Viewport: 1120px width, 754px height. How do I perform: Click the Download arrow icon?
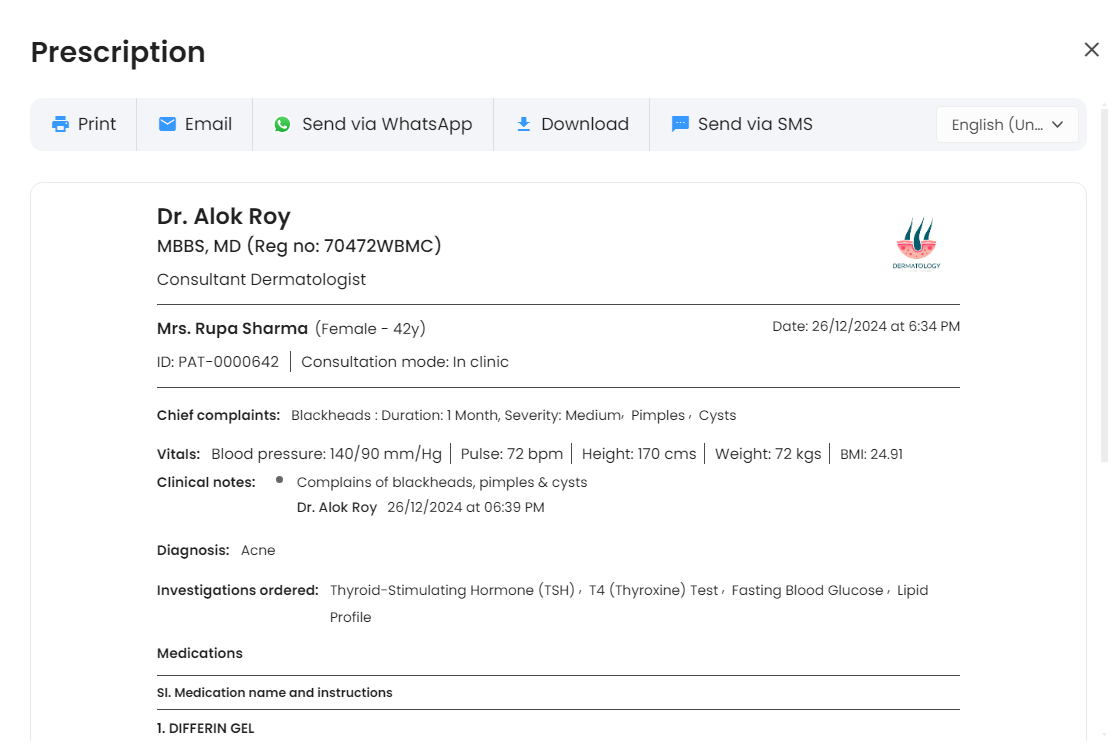point(523,124)
